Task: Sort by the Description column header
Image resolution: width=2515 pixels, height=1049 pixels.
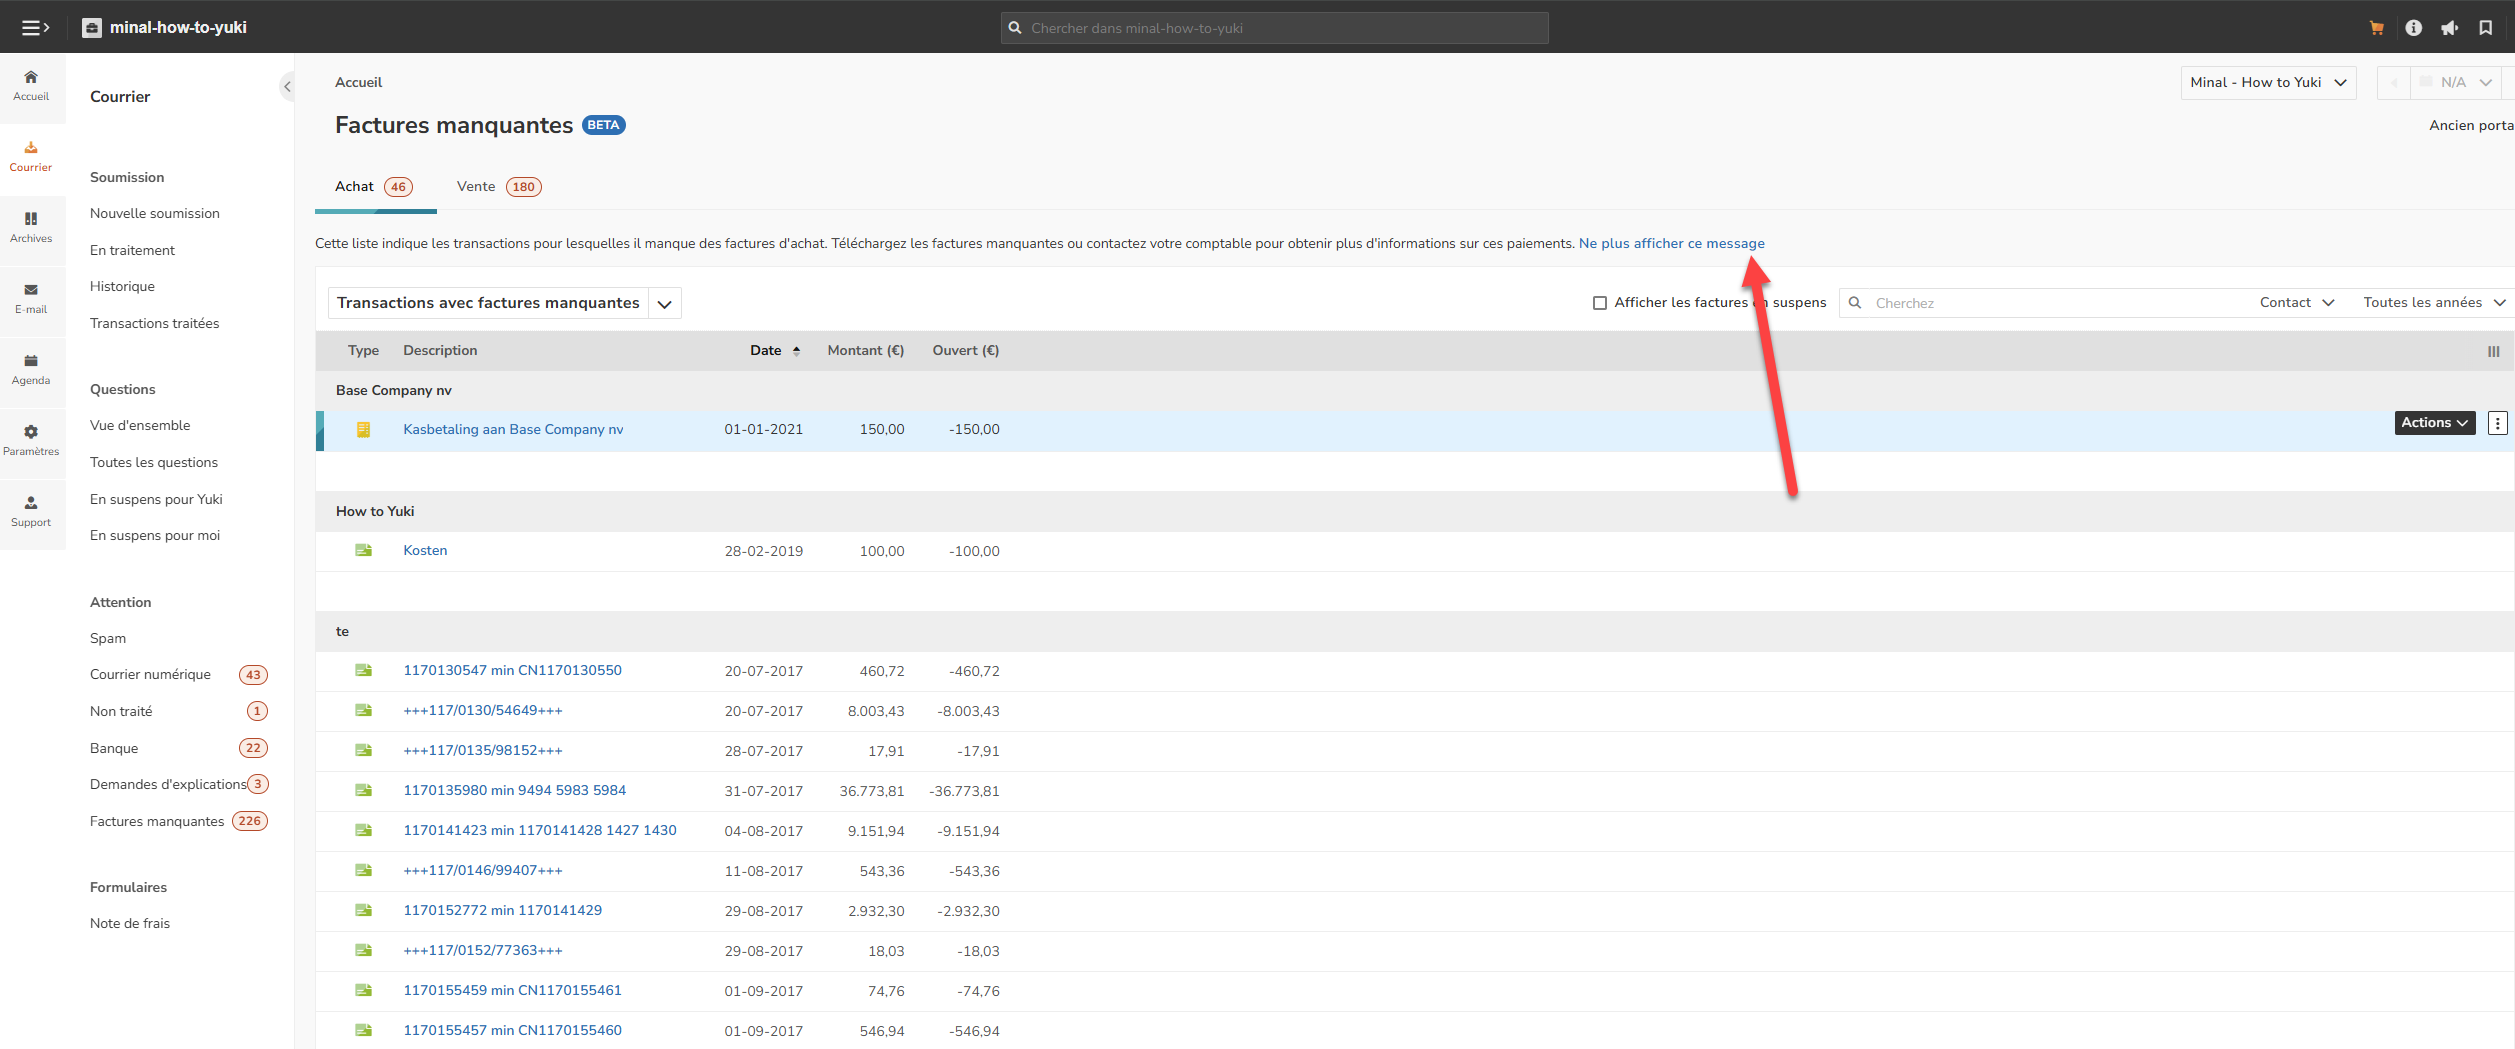Action: pos(440,351)
